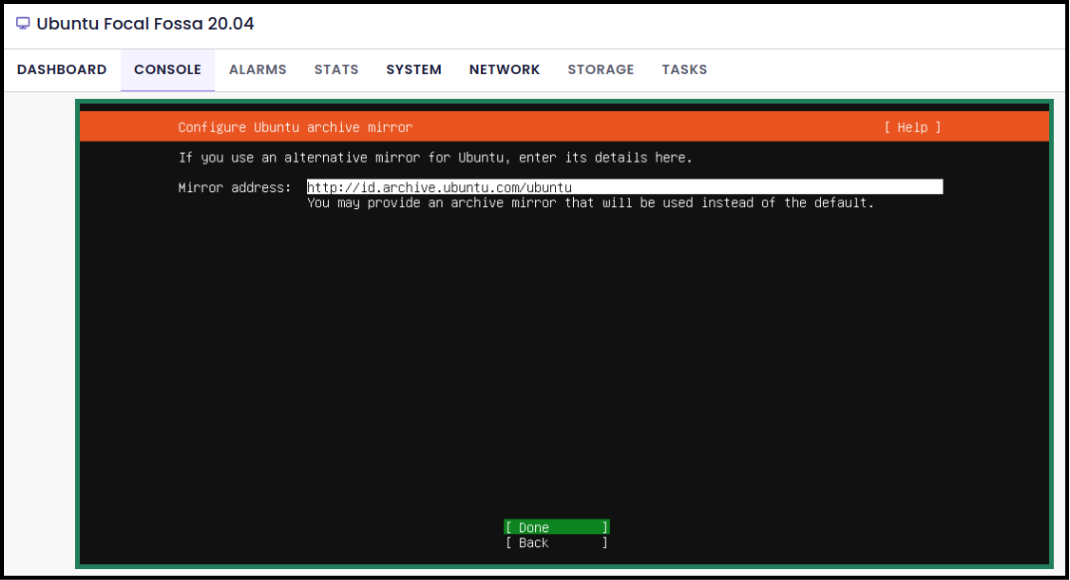Screen dimensions: 1070x580
Task: Open the SYSTEM tab
Action: click(x=414, y=70)
